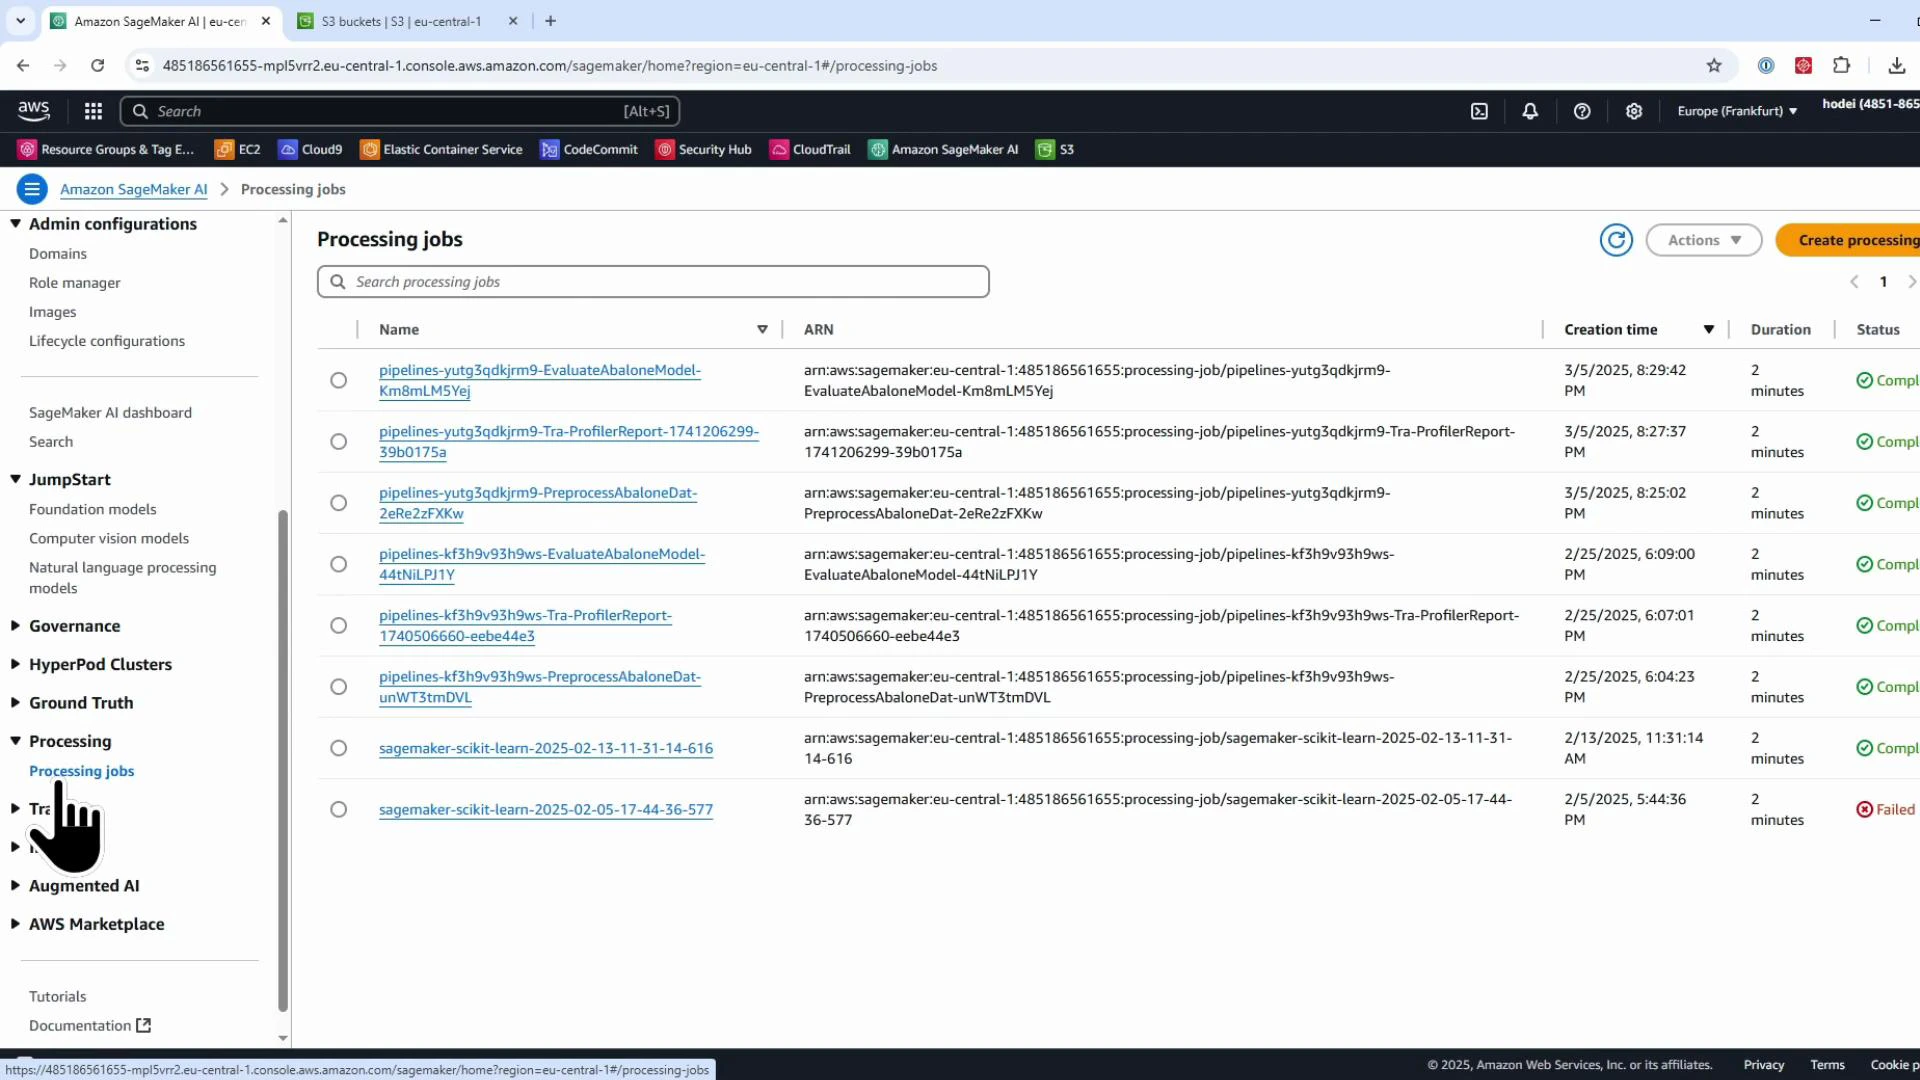
Task: Select the pipelines-yutg3qdkjrm9-EvaluateAbaloneModel row
Action: [338, 380]
